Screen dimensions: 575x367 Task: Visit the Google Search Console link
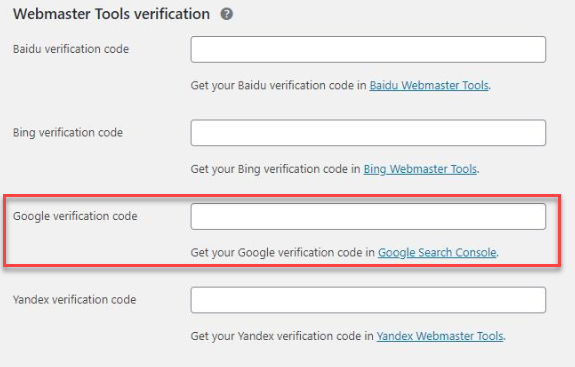pyautogui.click(x=437, y=253)
